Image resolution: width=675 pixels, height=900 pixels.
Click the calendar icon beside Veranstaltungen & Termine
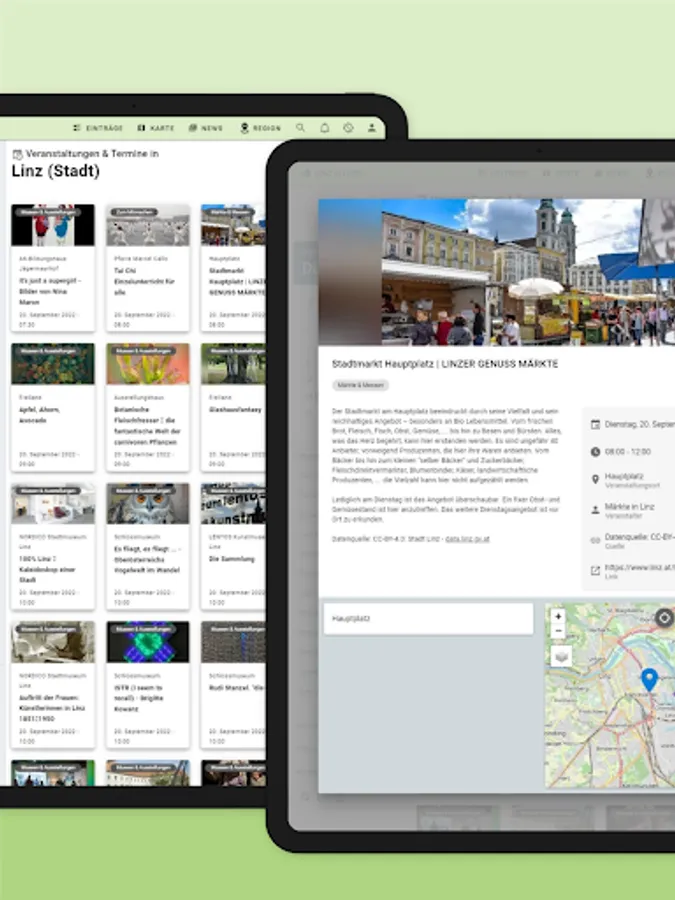(17, 154)
